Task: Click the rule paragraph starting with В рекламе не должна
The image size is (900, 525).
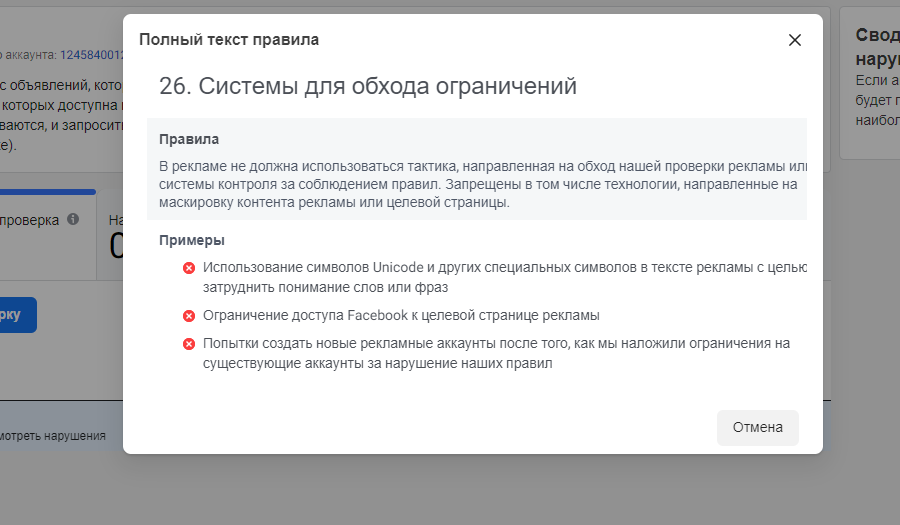Action: pos(483,184)
